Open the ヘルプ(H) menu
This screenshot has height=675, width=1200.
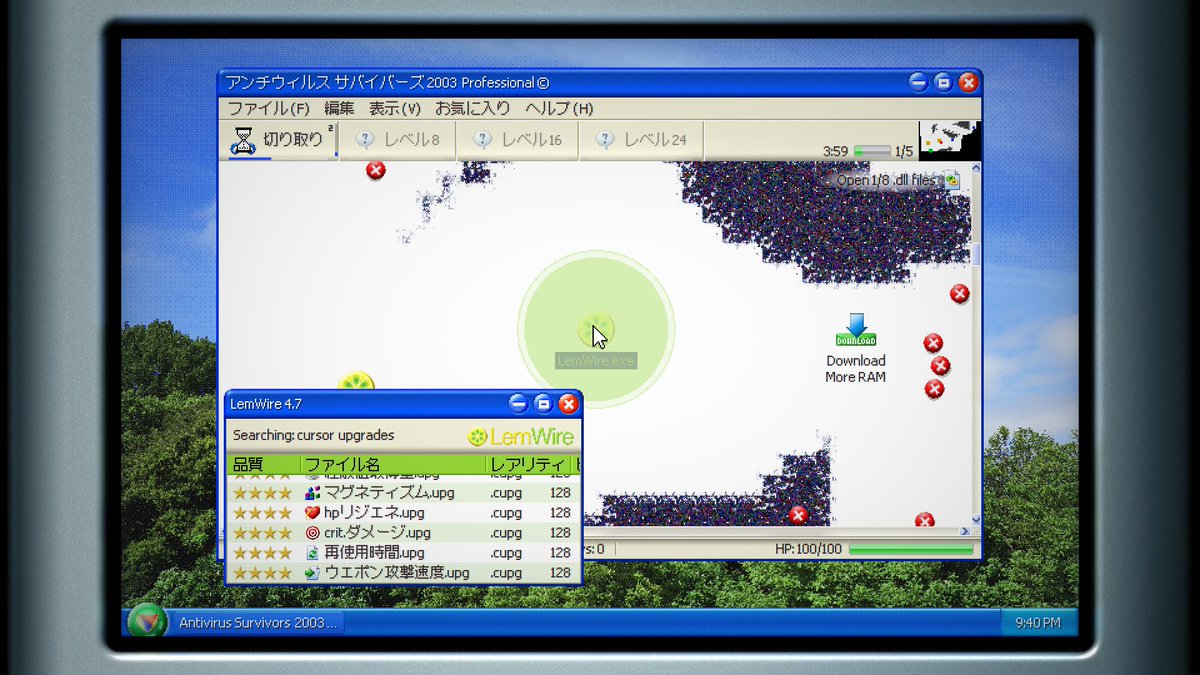point(558,108)
